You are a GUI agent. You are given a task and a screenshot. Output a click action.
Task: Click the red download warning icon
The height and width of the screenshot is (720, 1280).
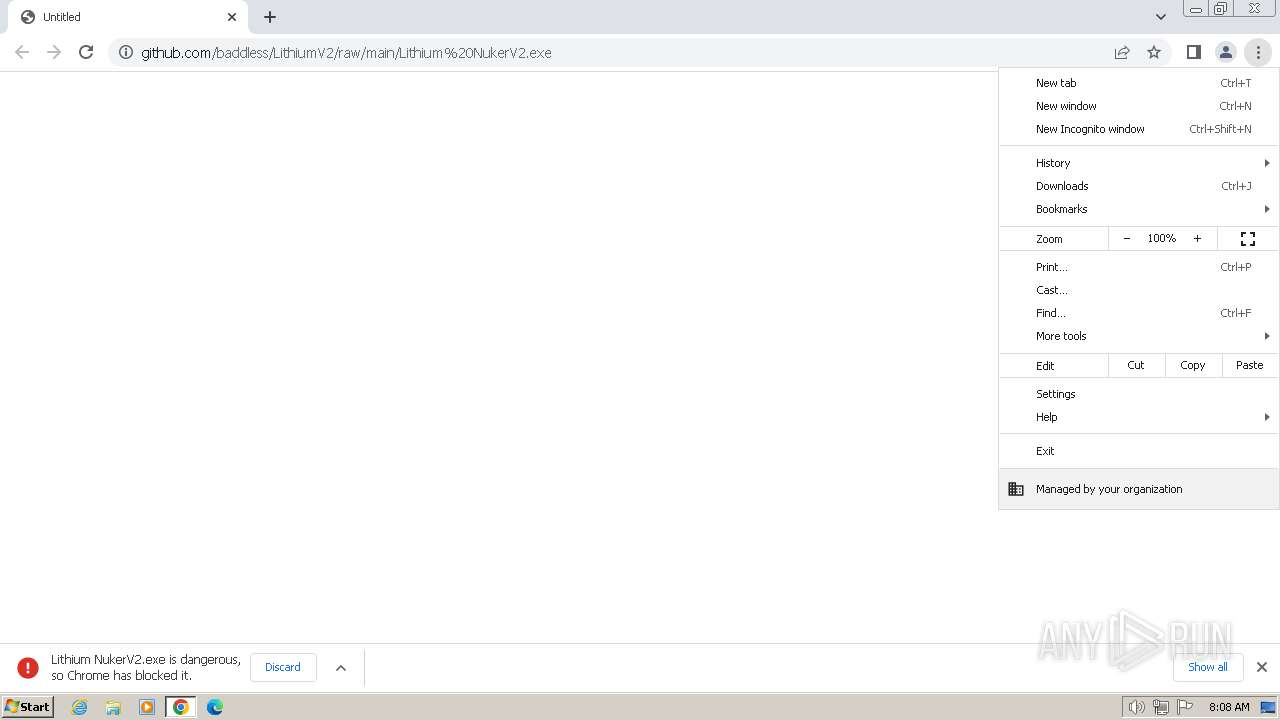point(28,667)
